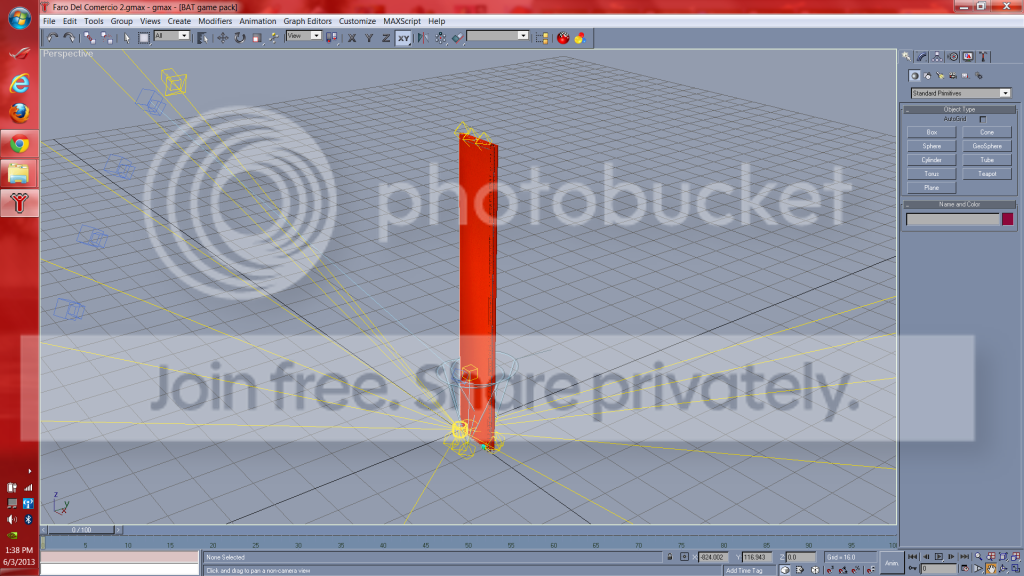The height and width of the screenshot is (576, 1024).
Task: Toggle the Anim animate button
Action: point(891,563)
